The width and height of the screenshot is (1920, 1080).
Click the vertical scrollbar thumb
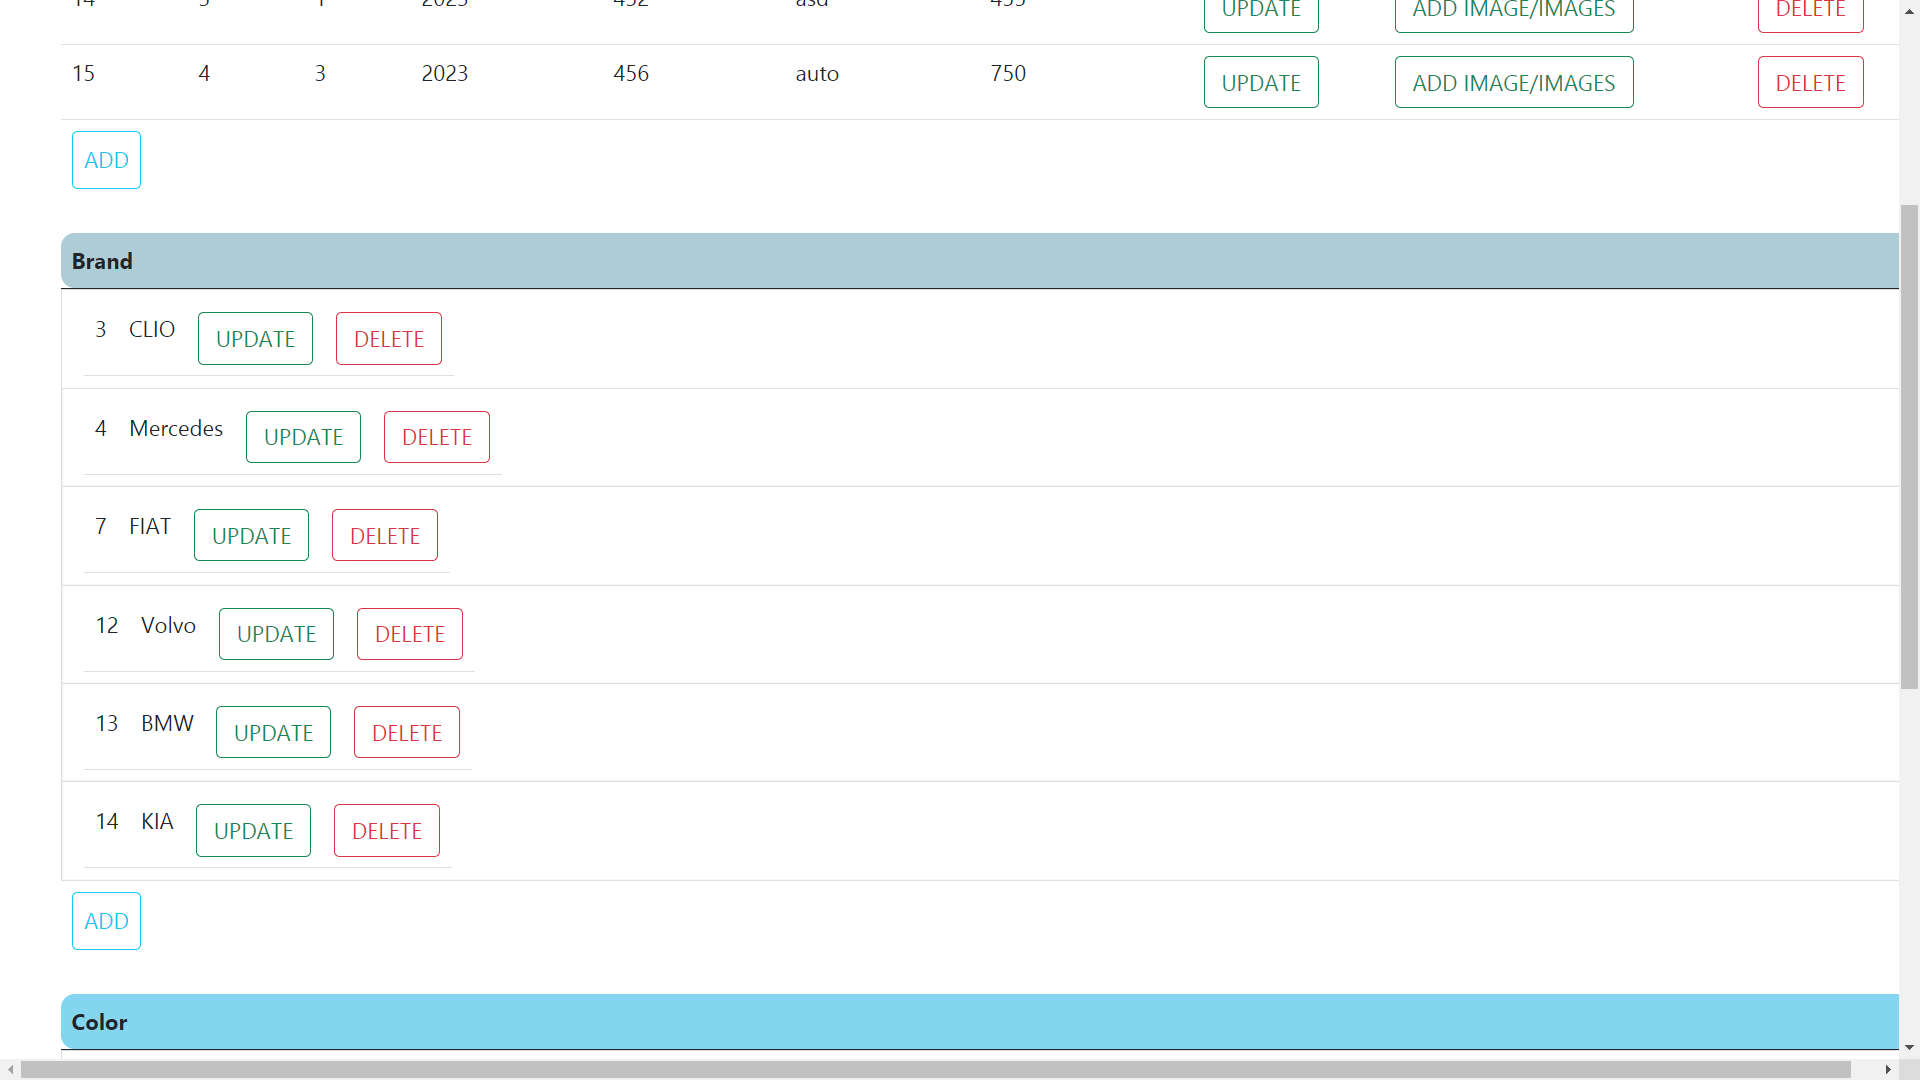(x=1909, y=445)
